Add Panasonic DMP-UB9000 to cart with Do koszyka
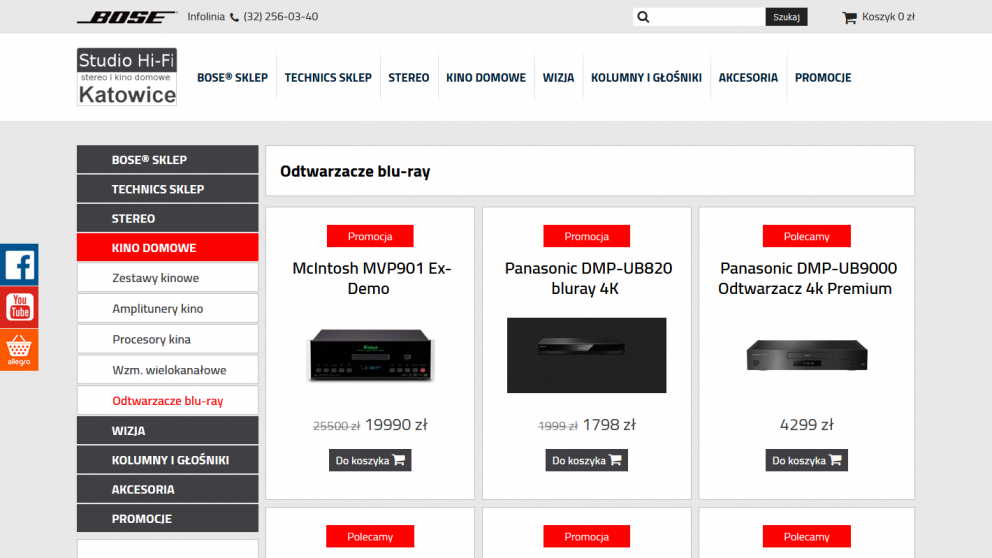 point(807,460)
